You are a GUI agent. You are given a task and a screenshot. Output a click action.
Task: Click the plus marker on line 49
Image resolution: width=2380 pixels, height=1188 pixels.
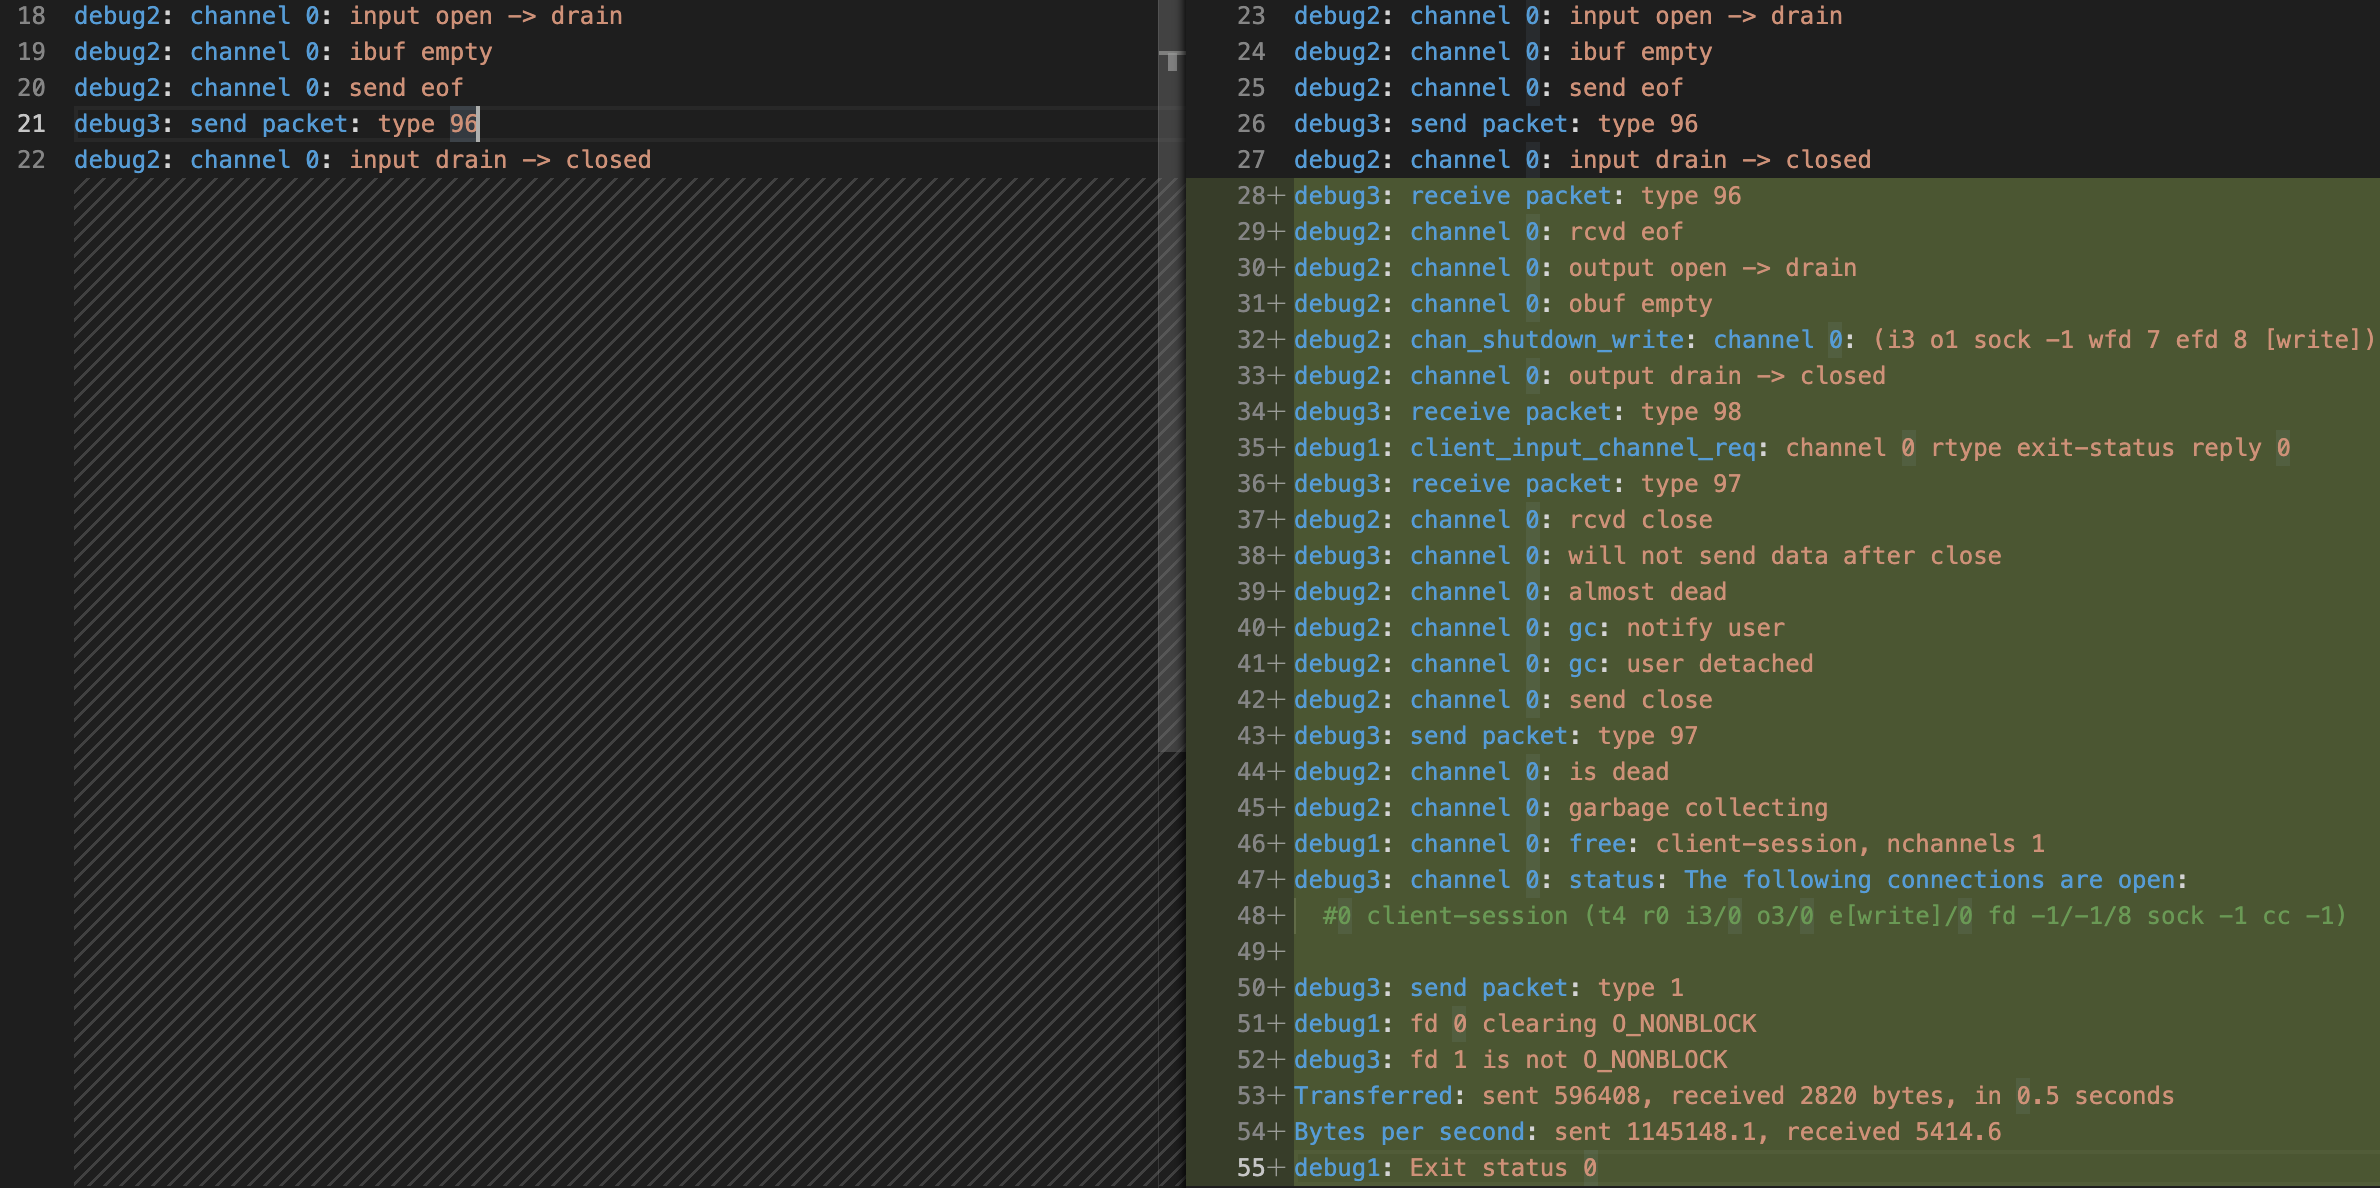coord(1276,952)
